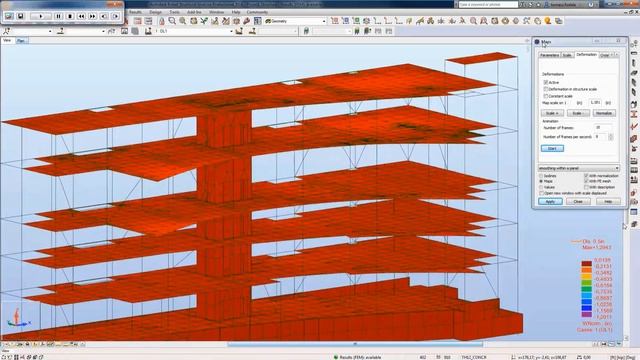Viewport: 640px width, 360px height.
Task: Switch to the View tab
Action: point(7,40)
